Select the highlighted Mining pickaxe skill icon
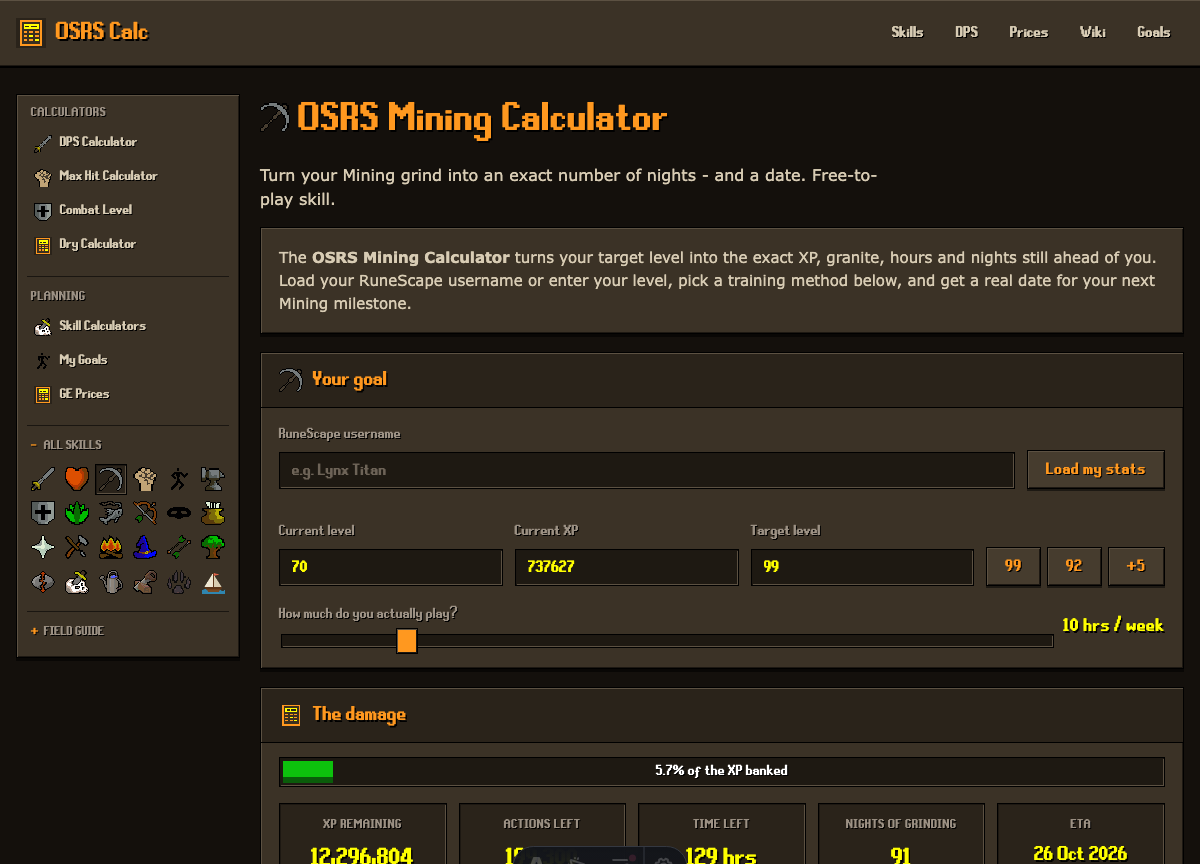 tap(111, 479)
